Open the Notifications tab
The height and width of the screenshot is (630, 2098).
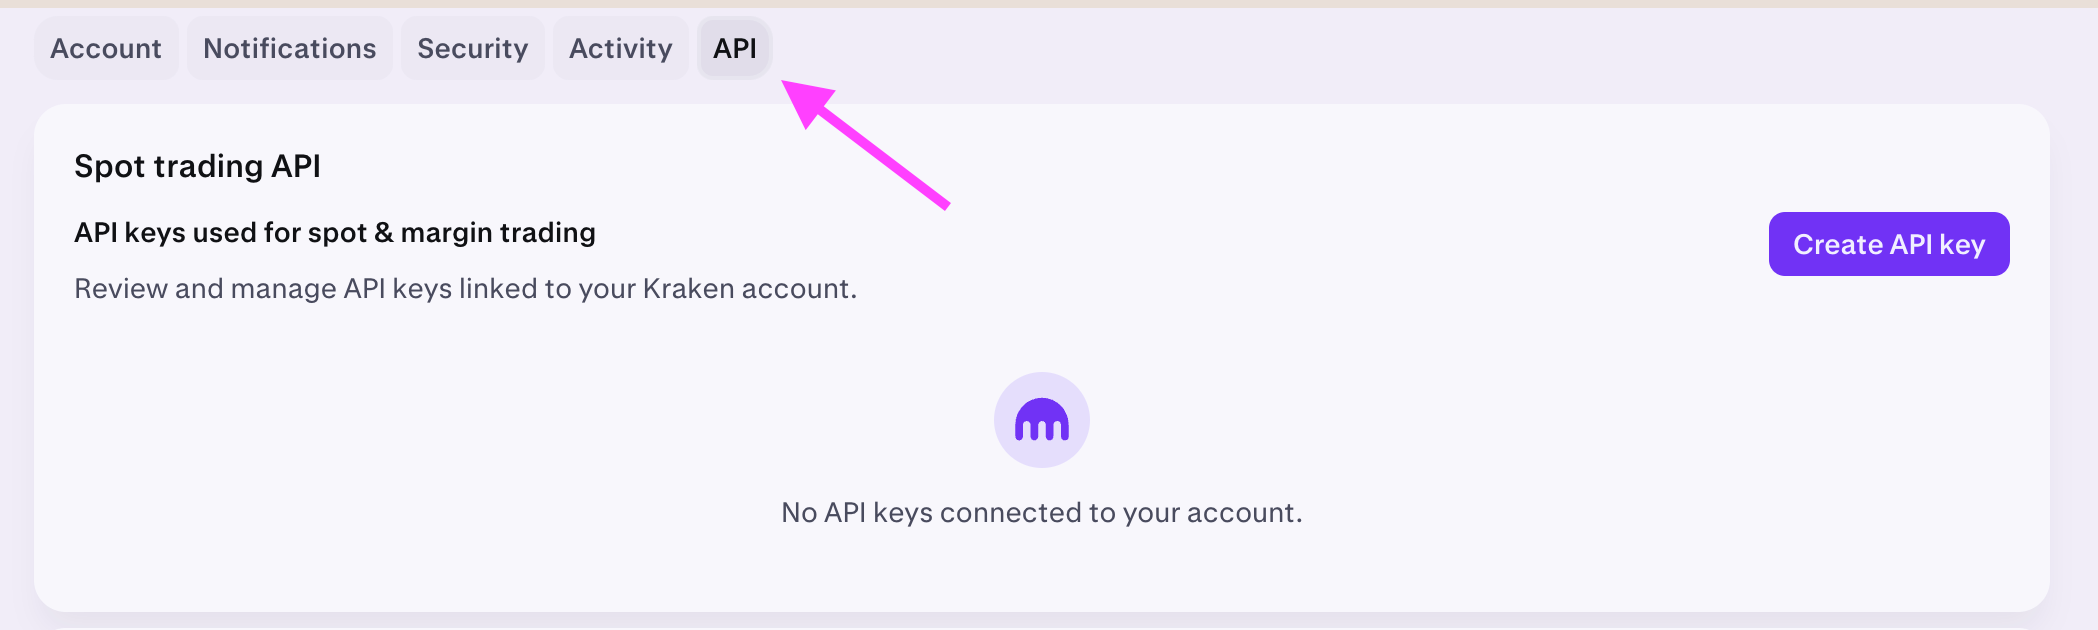pos(289,47)
